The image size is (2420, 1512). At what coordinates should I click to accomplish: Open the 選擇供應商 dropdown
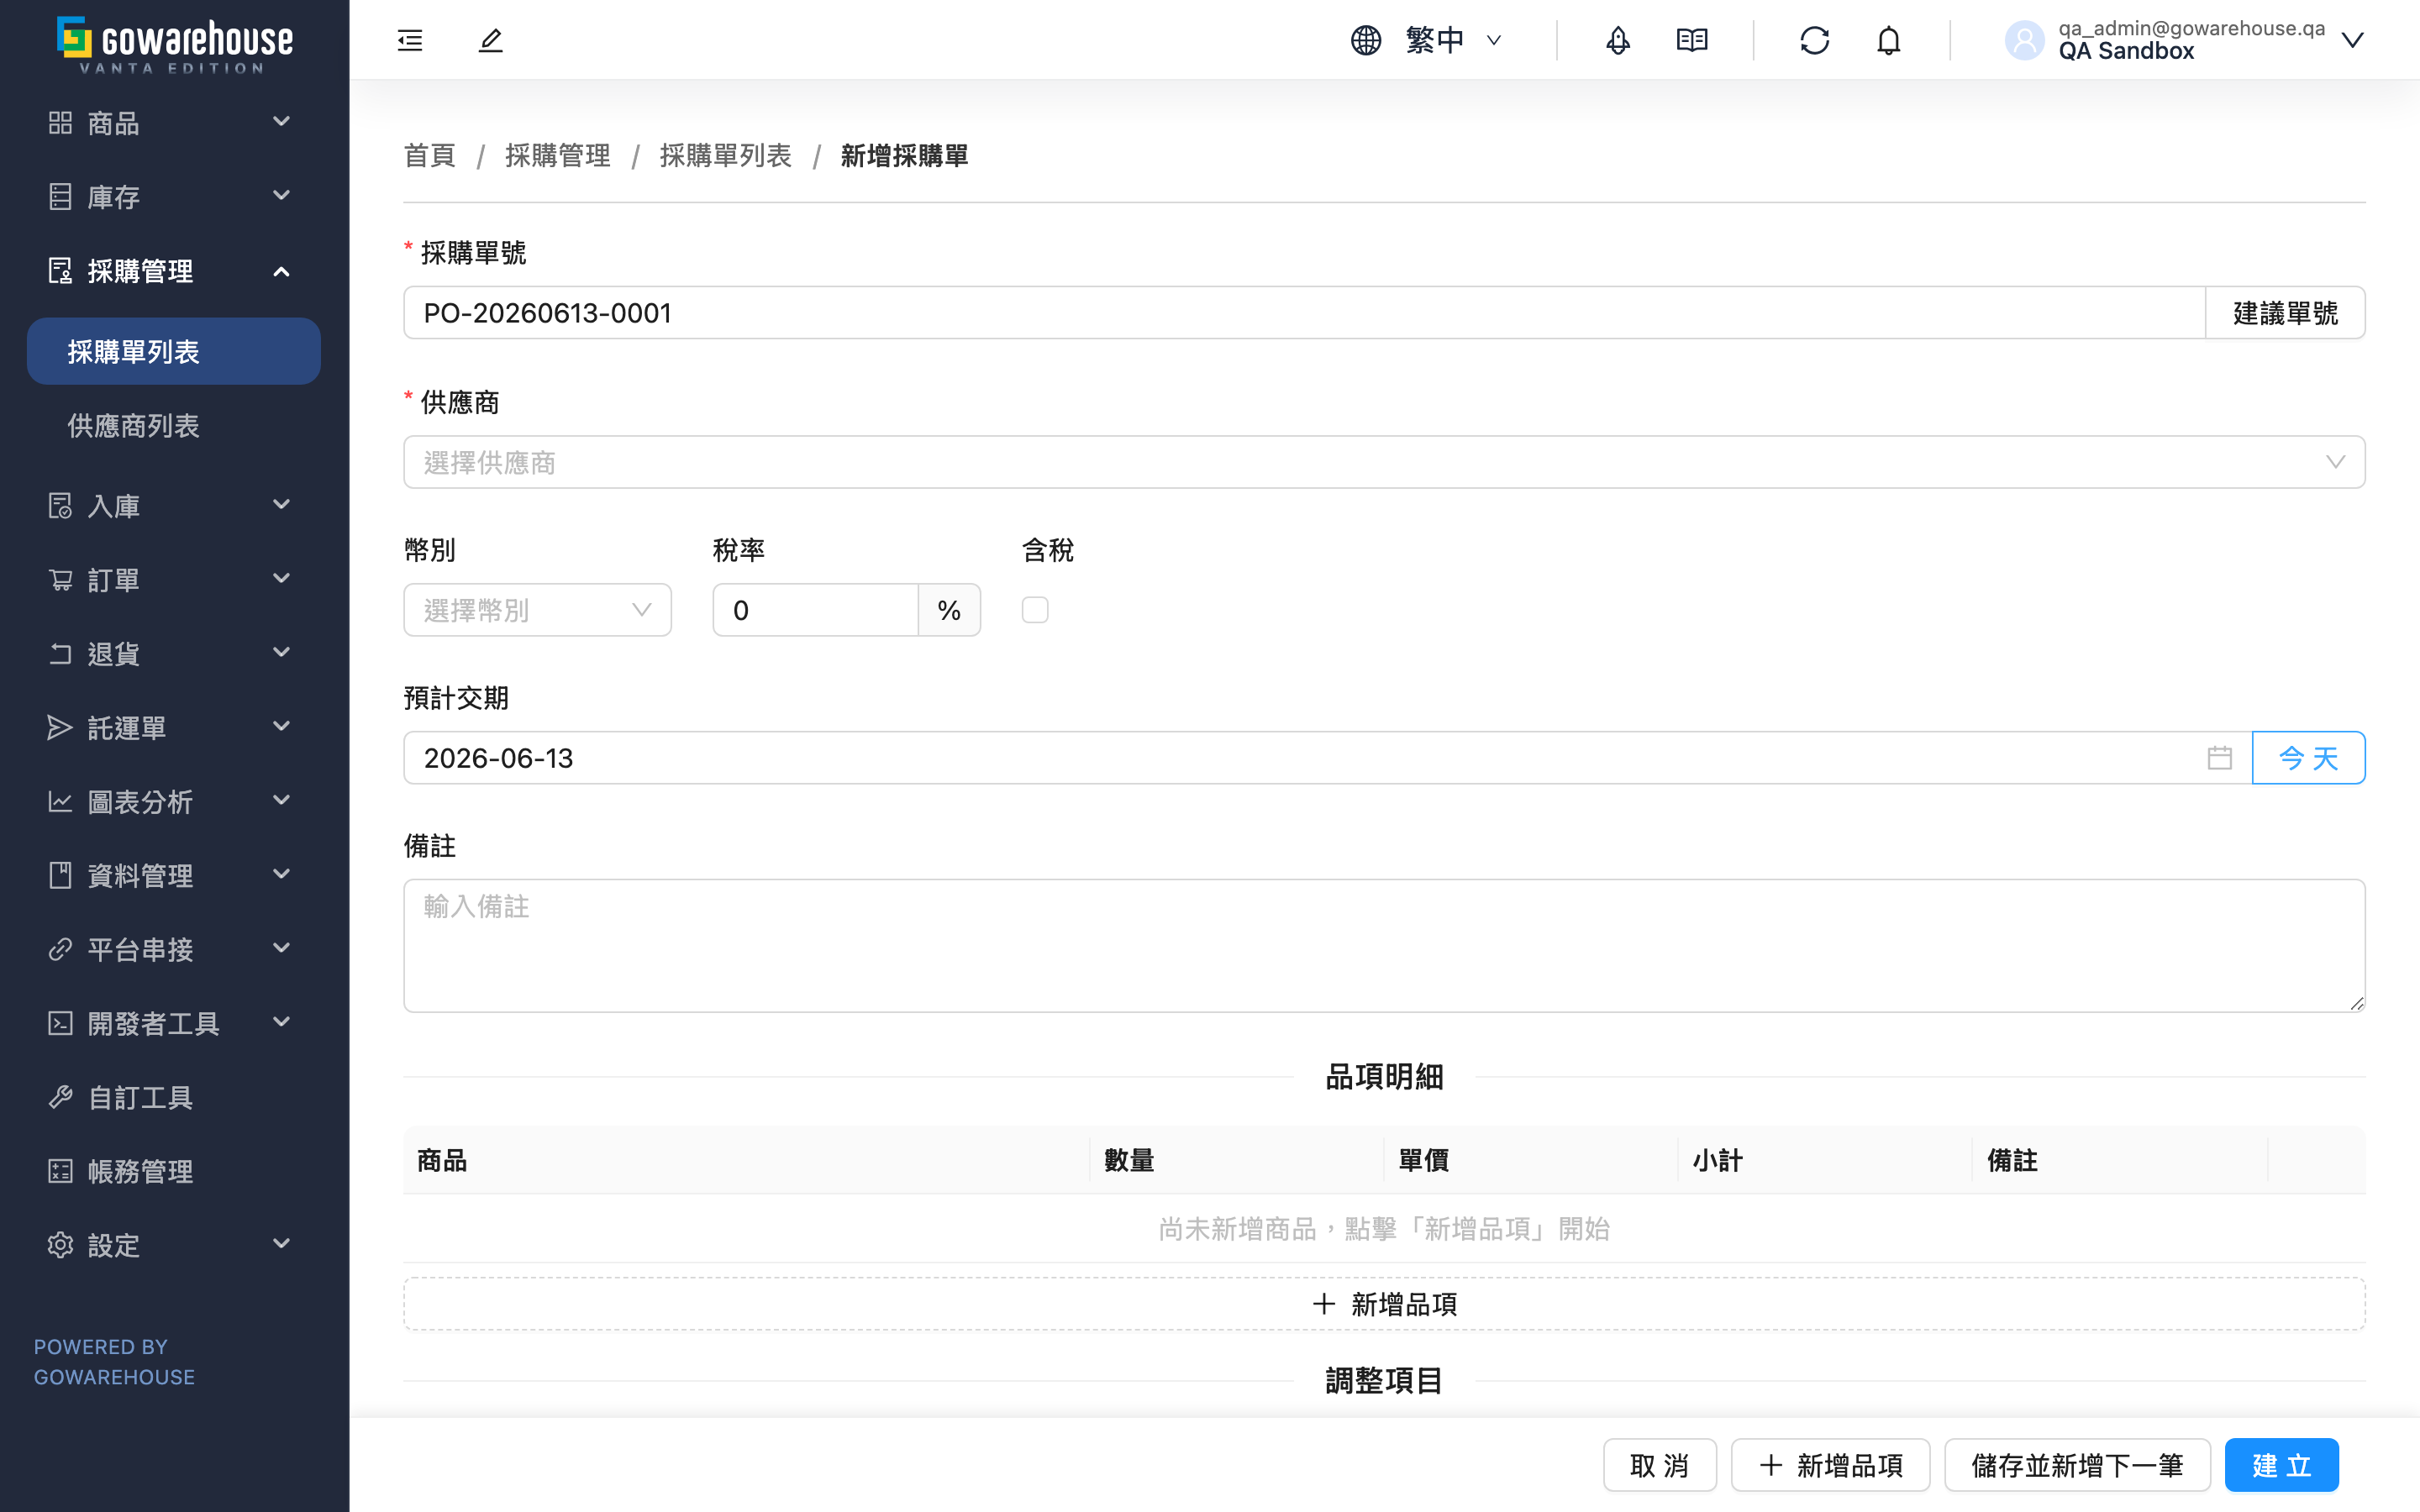pos(1384,462)
